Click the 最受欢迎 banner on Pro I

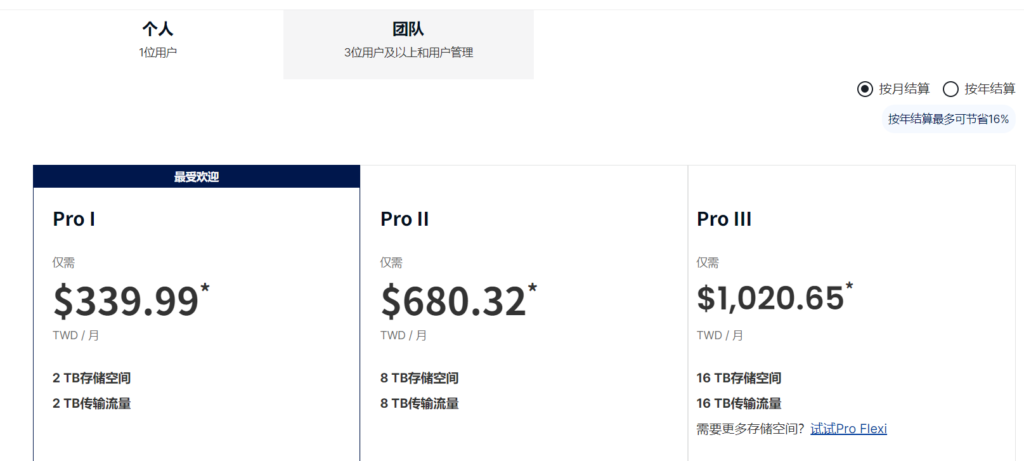pyautogui.click(x=196, y=177)
